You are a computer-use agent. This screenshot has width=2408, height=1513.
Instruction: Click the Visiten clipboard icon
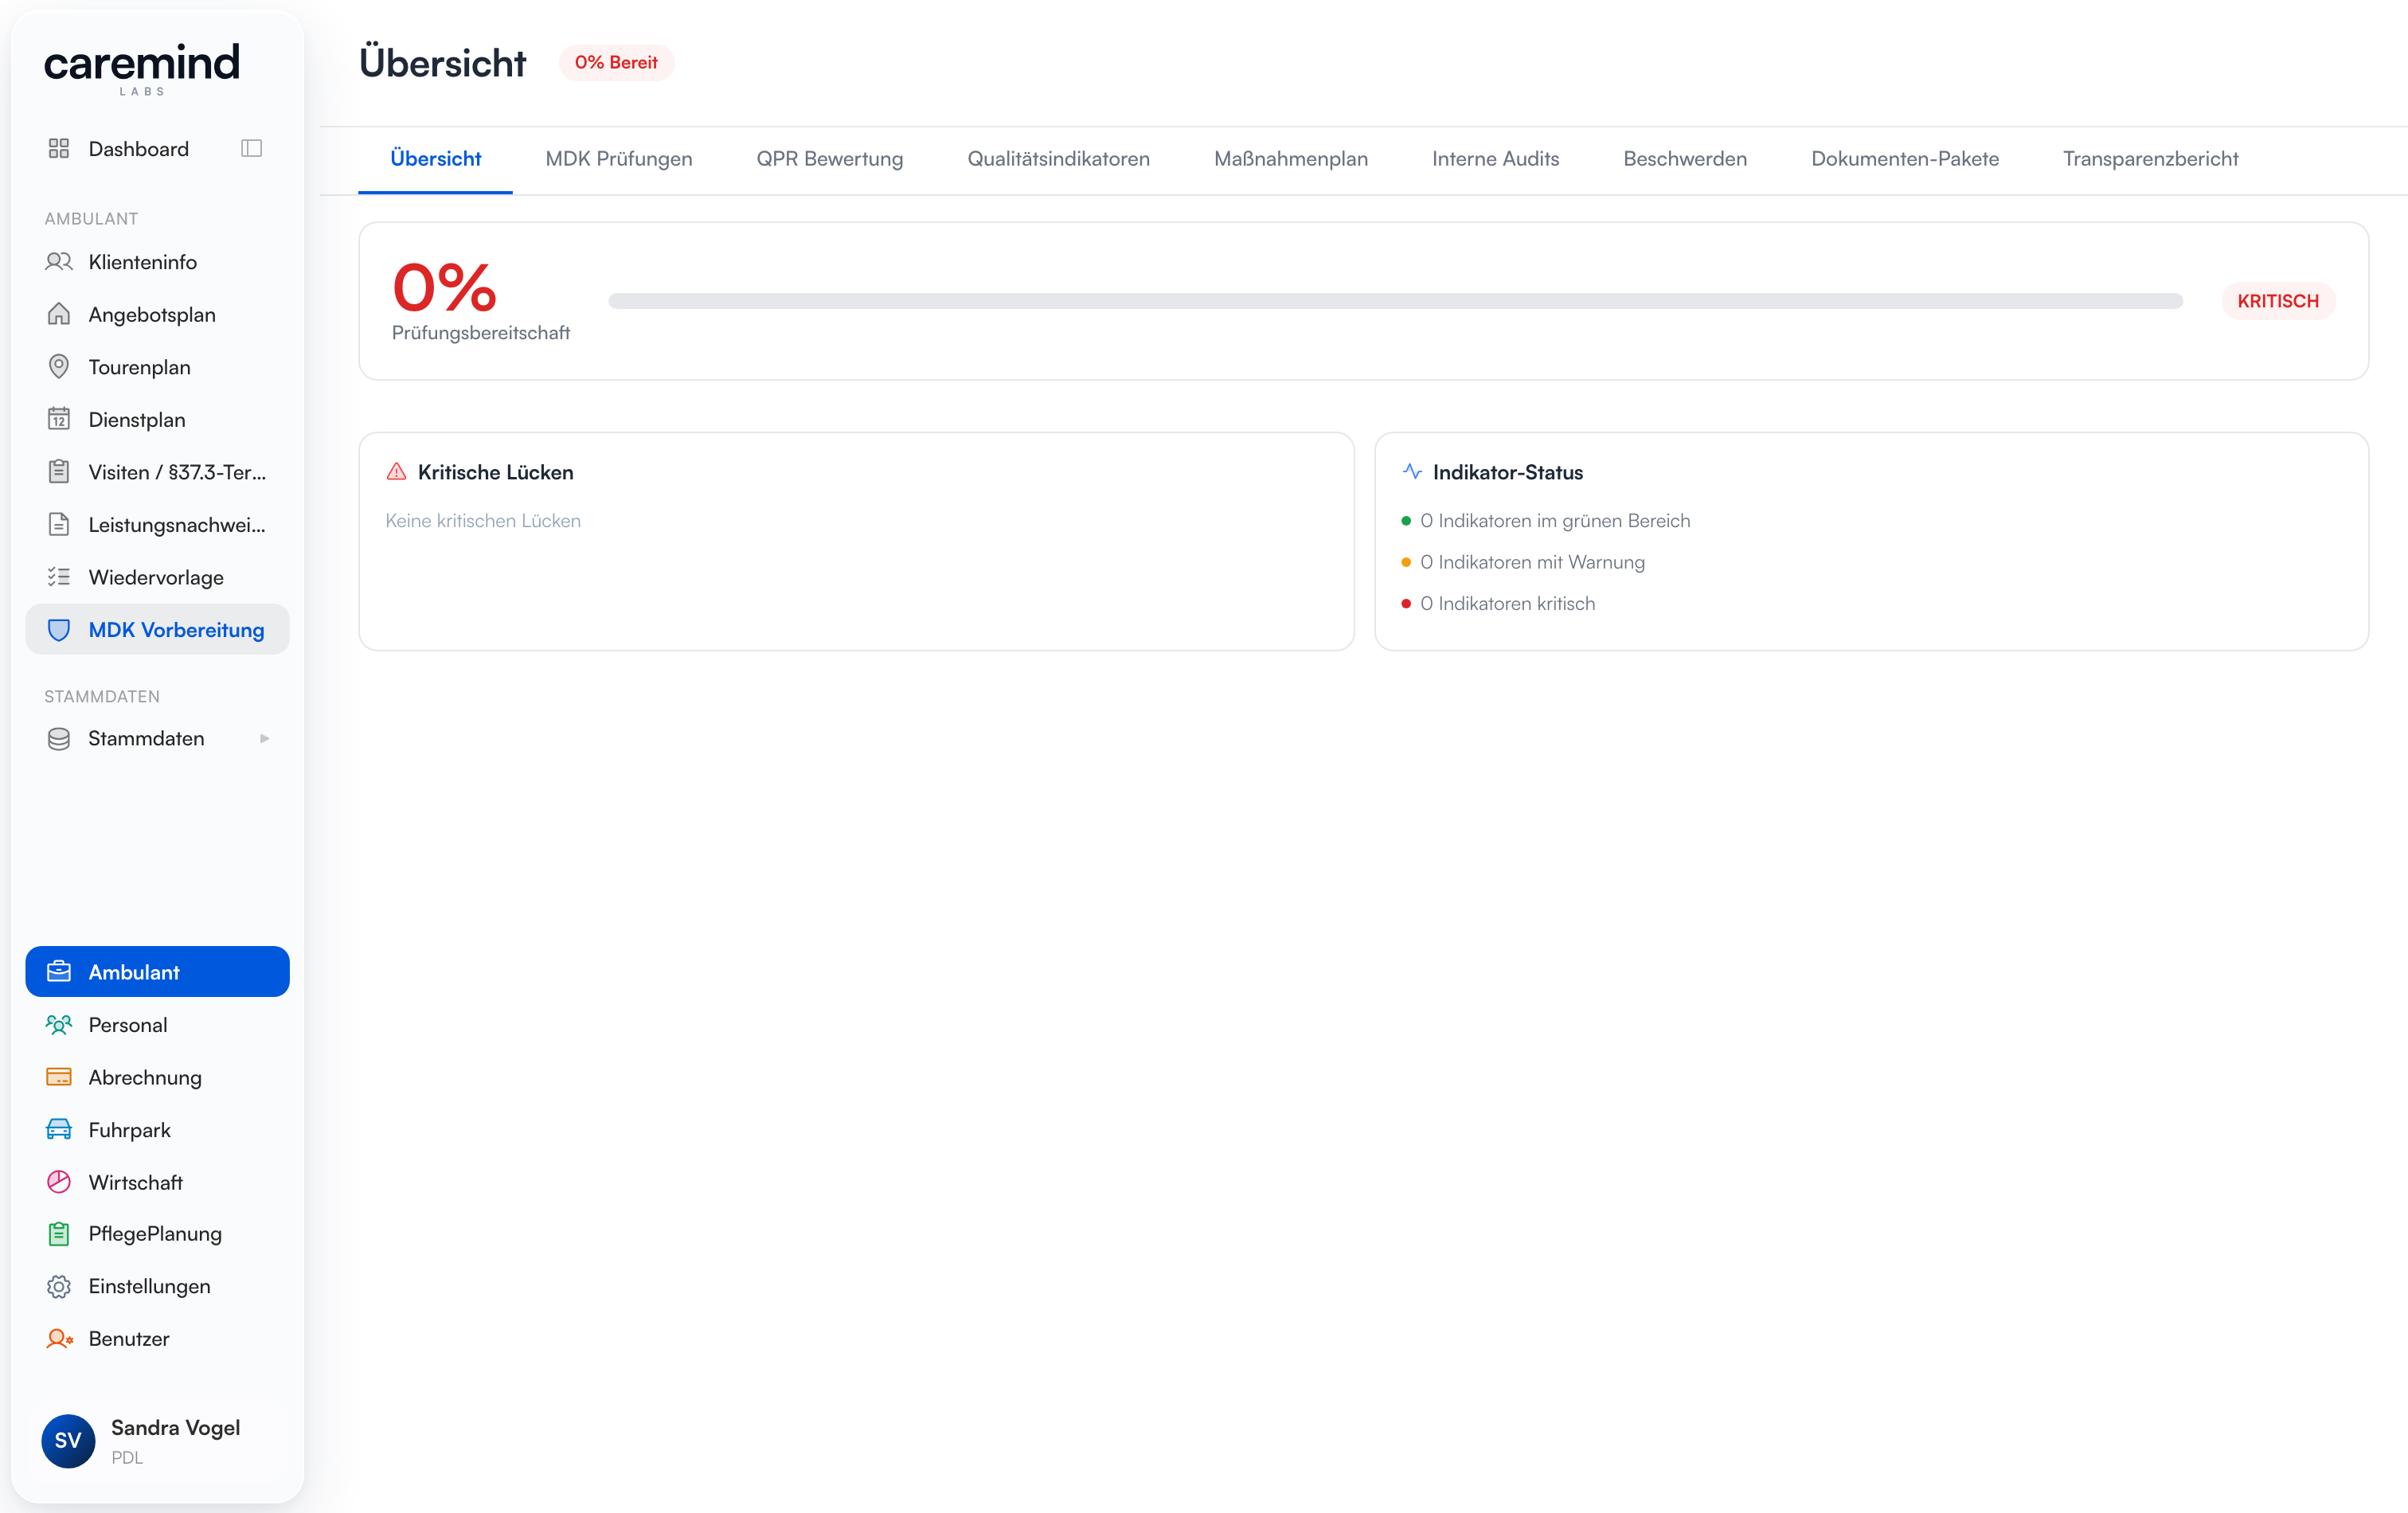click(59, 472)
